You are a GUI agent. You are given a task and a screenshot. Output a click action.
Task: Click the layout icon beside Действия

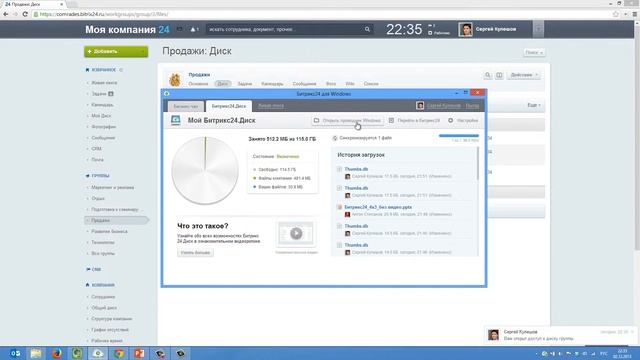pos(499,75)
